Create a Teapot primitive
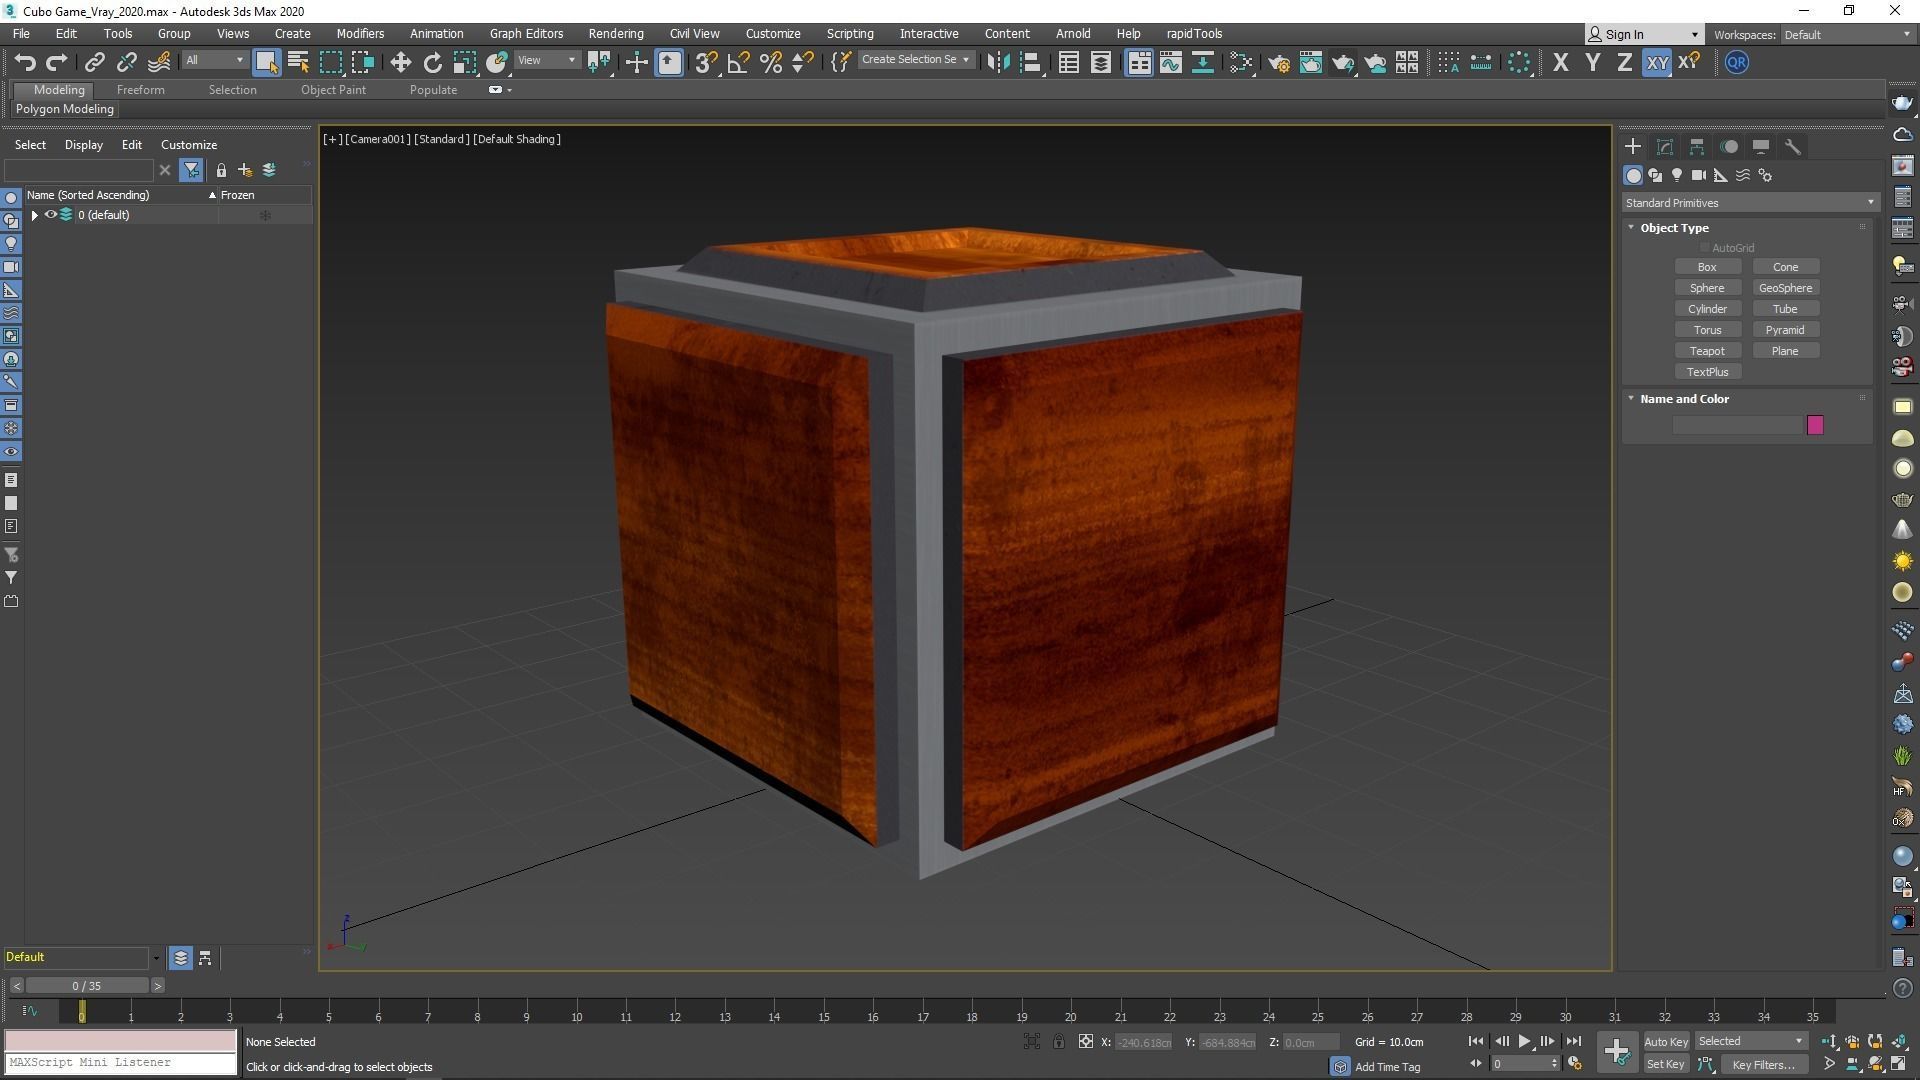 point(1707,351)
